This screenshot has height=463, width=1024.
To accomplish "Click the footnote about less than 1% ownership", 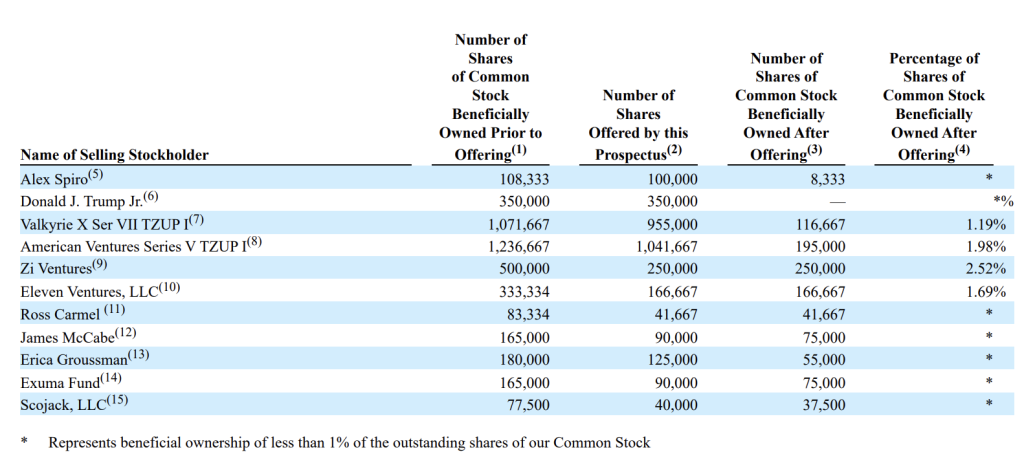I will click(x=349, y=442).
